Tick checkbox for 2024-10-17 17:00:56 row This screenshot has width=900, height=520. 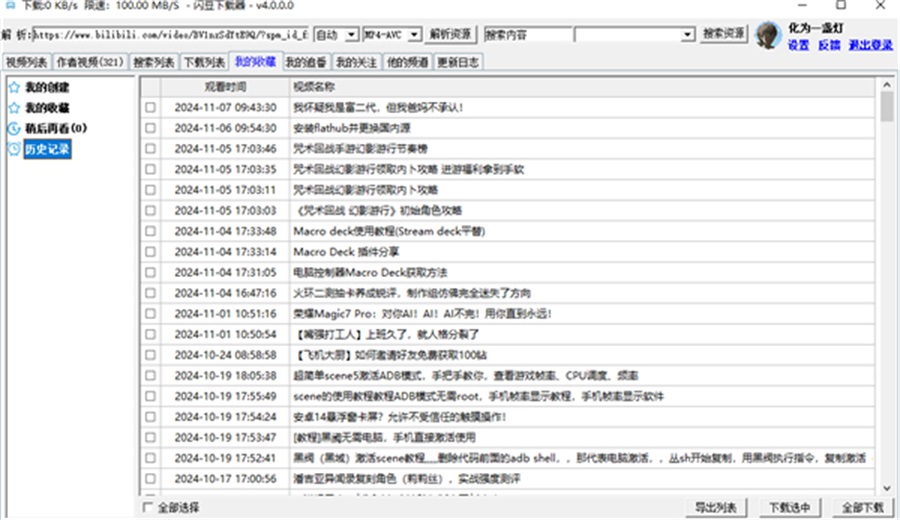(x=150, y=479)
